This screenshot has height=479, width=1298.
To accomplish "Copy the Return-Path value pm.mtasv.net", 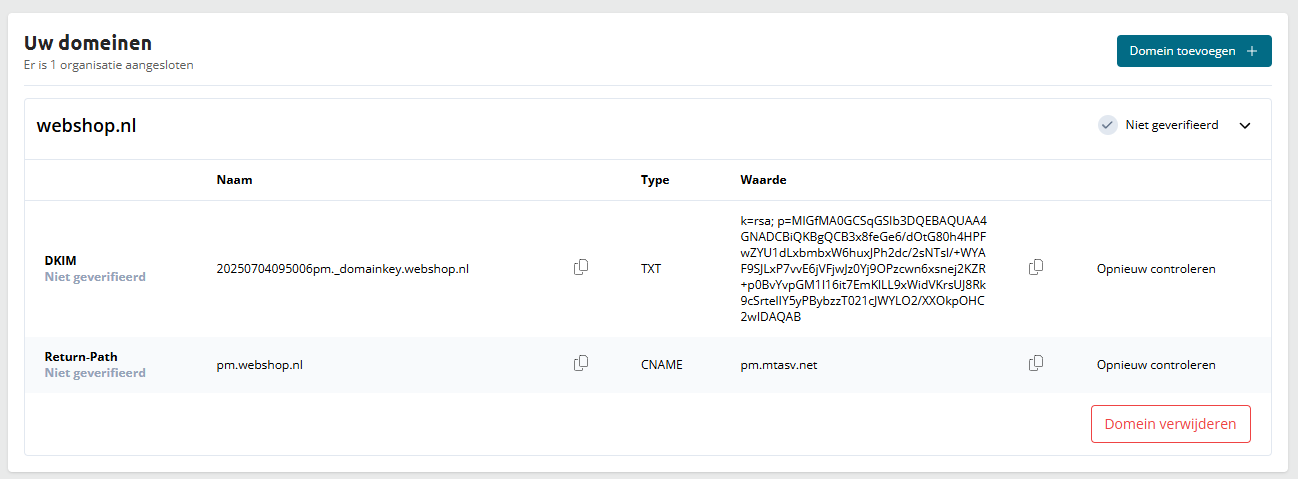I will pyautogui.click(x=1036, y=364).
